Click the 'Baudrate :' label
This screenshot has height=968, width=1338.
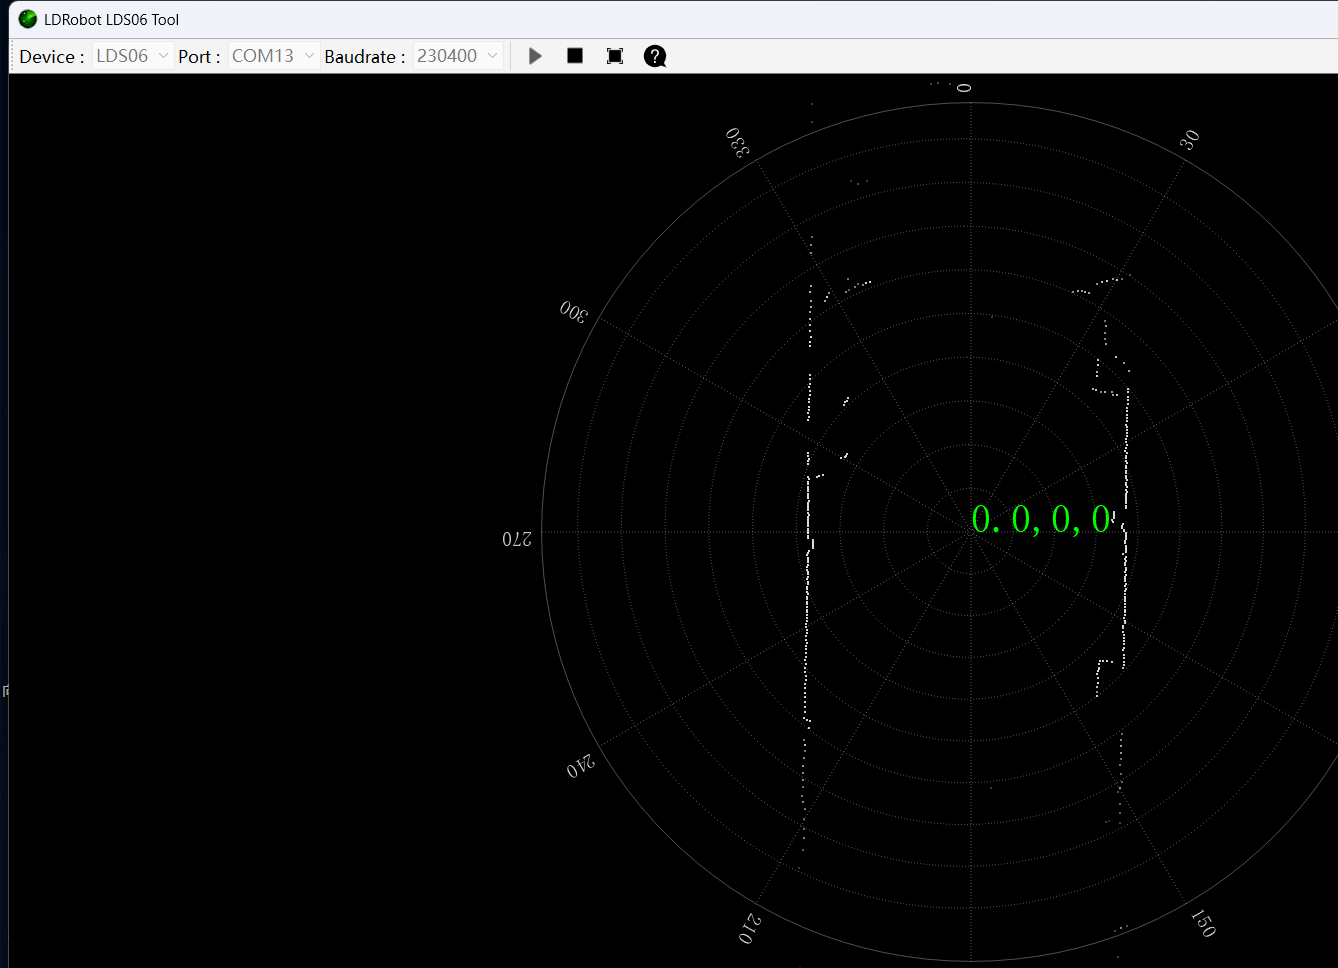[365, 57]
